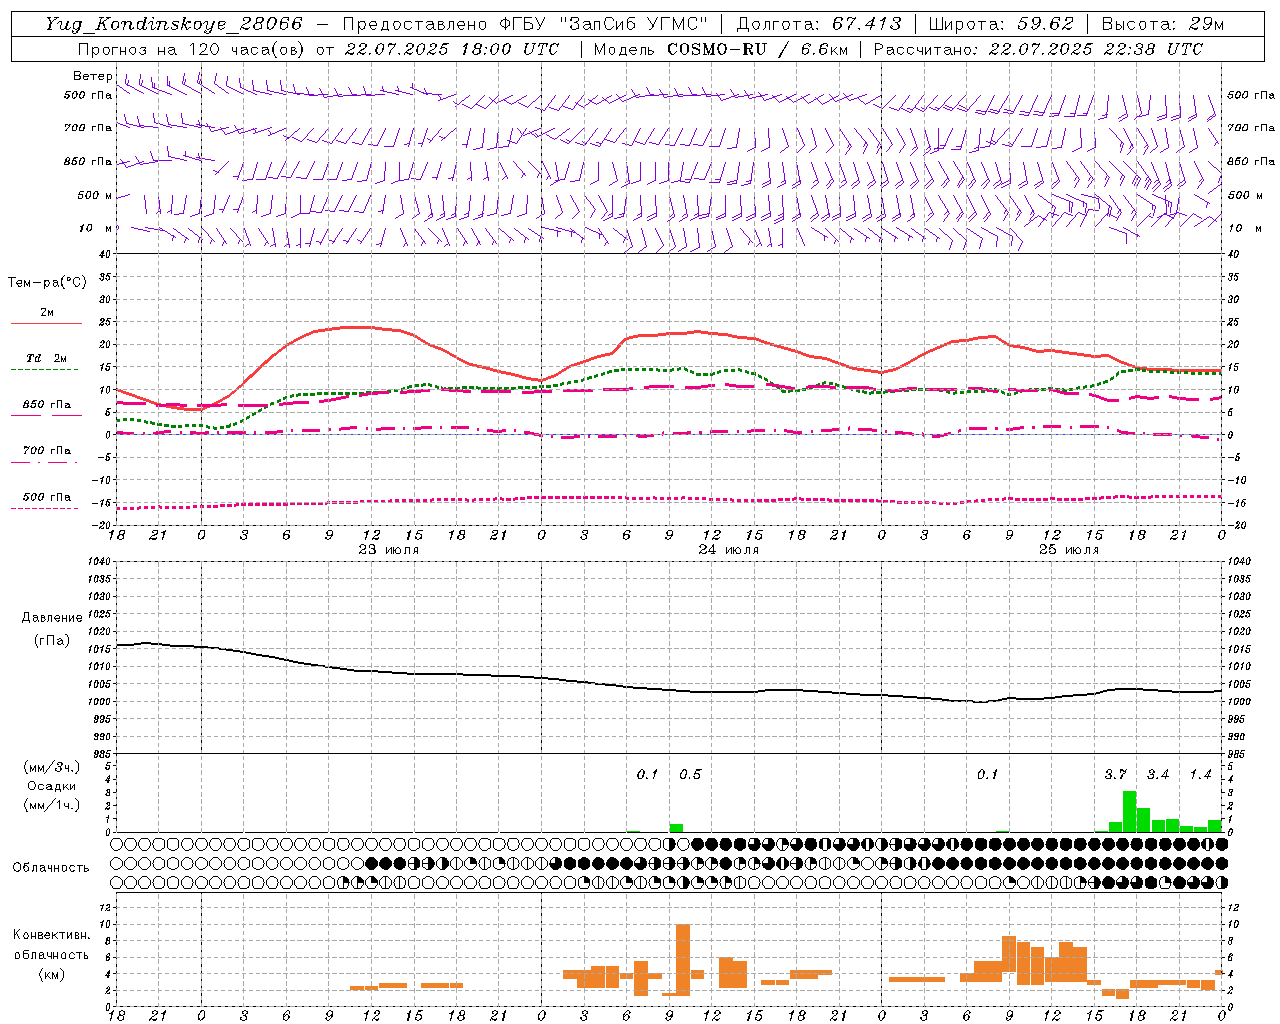The image size is (1280, 1024).
Task: Click the model name COSMO-RU / 6.6км
Action: [x=757, y=49]
